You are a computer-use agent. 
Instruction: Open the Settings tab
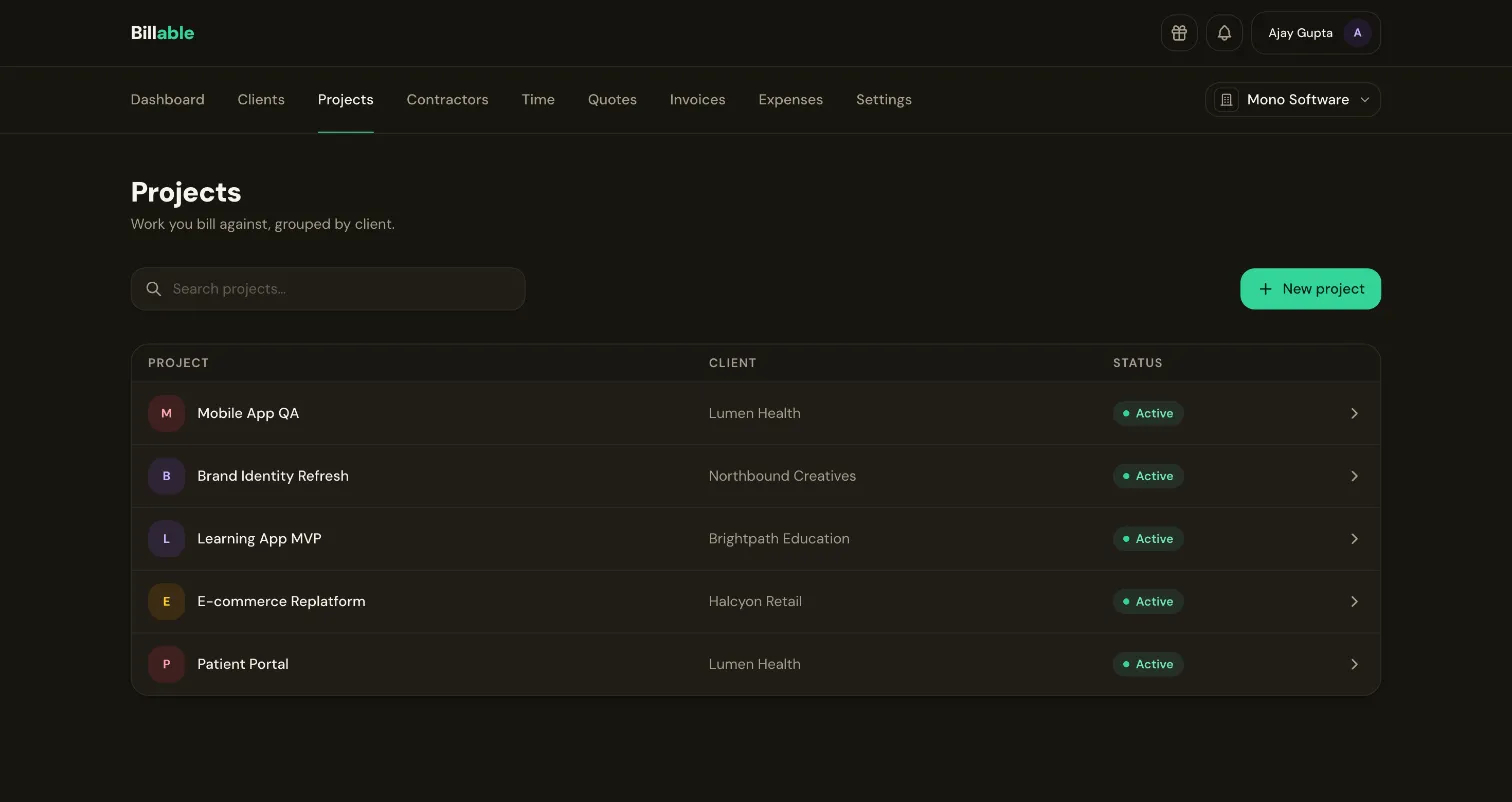click(884, 100)
